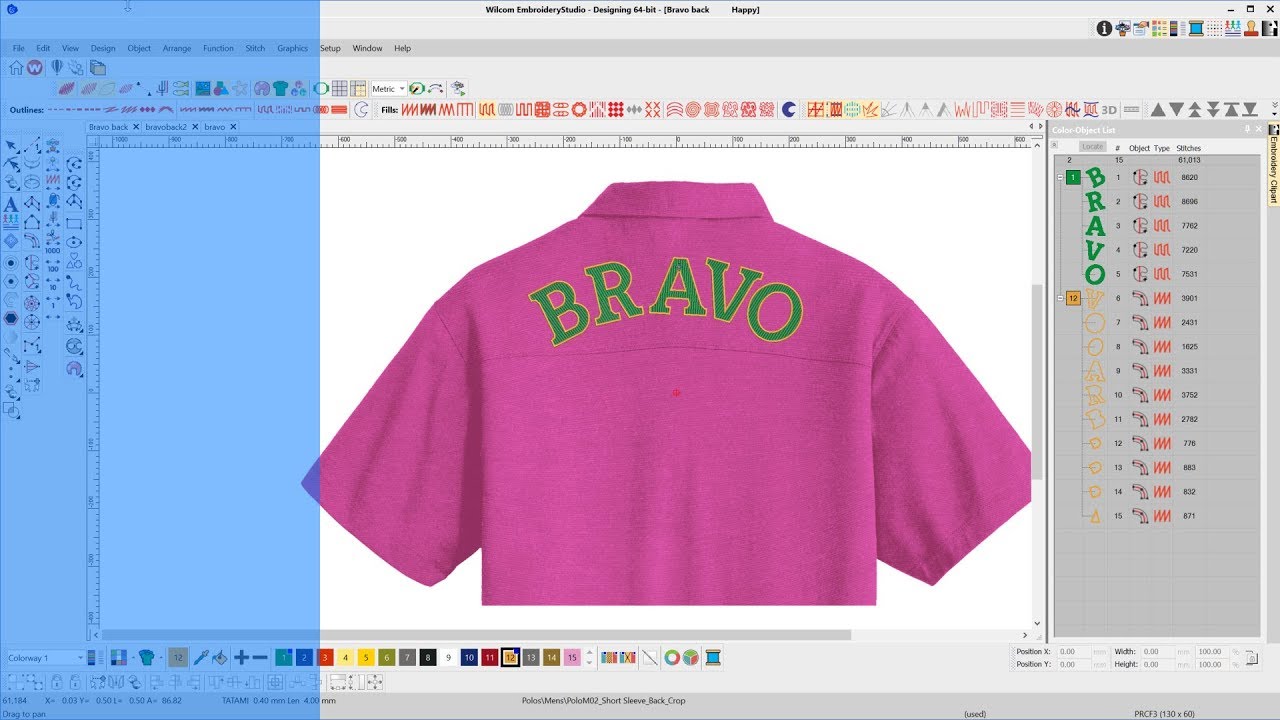The image size is (1280, 720).
Task: Click the thread spool icon in palette bar
Action: coord(713,658)
